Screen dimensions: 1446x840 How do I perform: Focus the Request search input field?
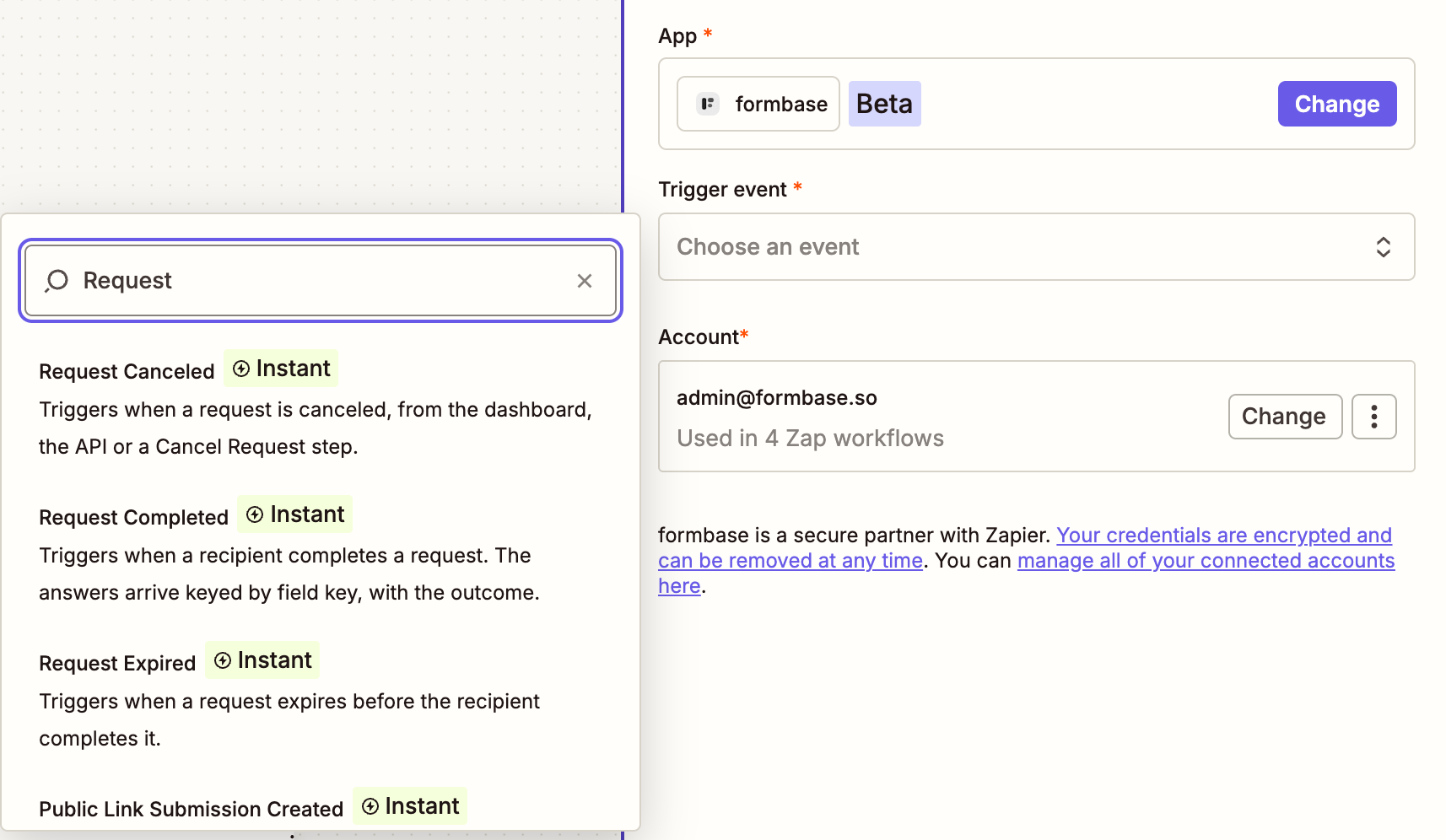[x=320, y=281]
